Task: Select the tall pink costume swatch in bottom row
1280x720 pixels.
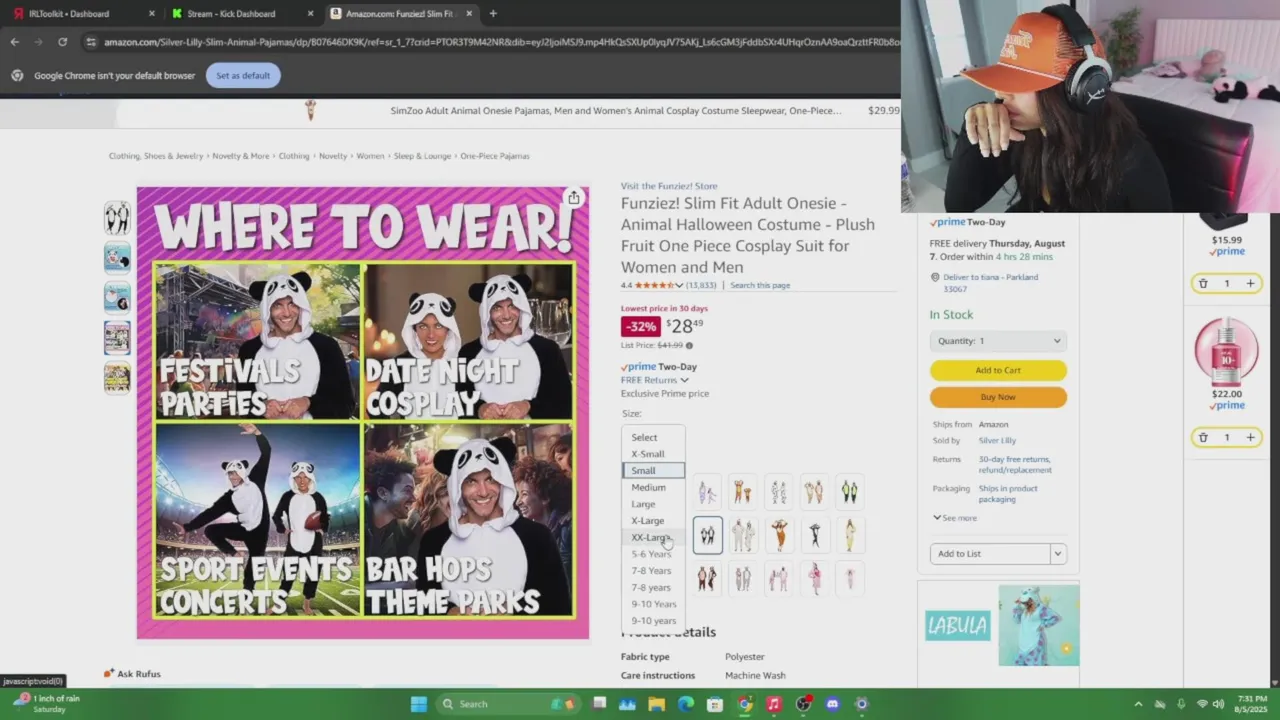Action: point(815,578)
